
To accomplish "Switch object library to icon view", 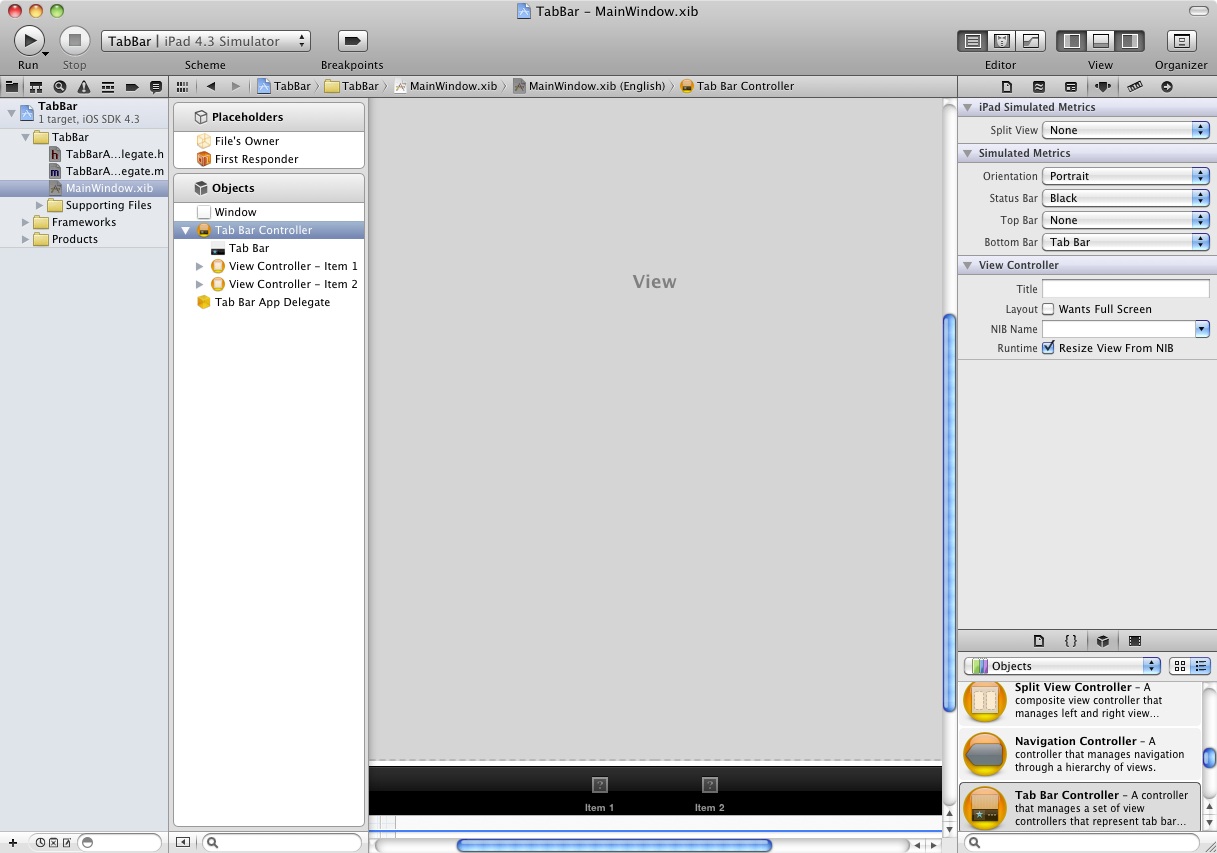I will pyautogui.click(x=1180, y=666).
